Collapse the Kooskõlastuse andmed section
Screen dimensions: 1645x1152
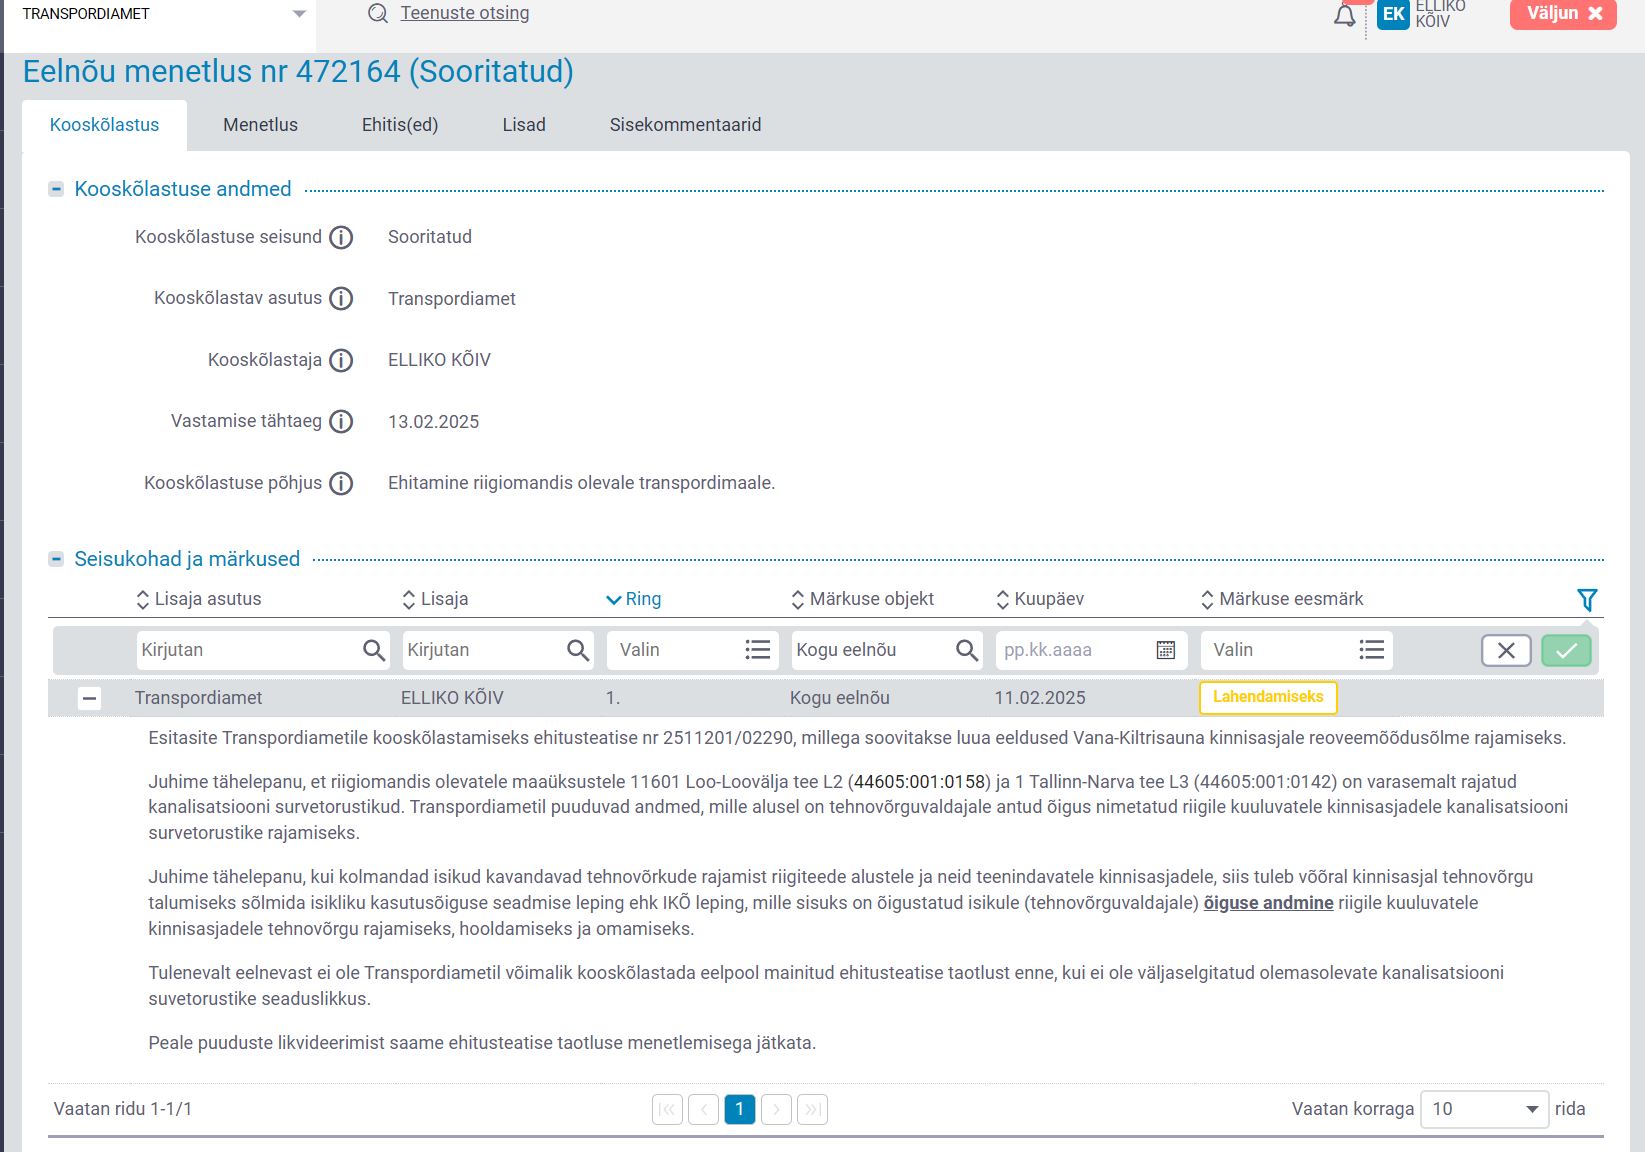click(57, 189)
